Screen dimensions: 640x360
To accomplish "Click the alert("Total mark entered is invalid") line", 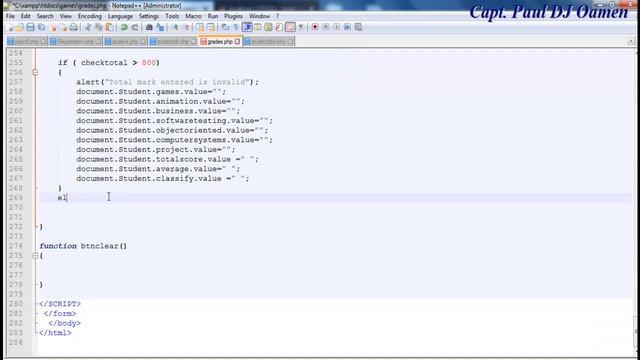I will [x=167, y=82].
